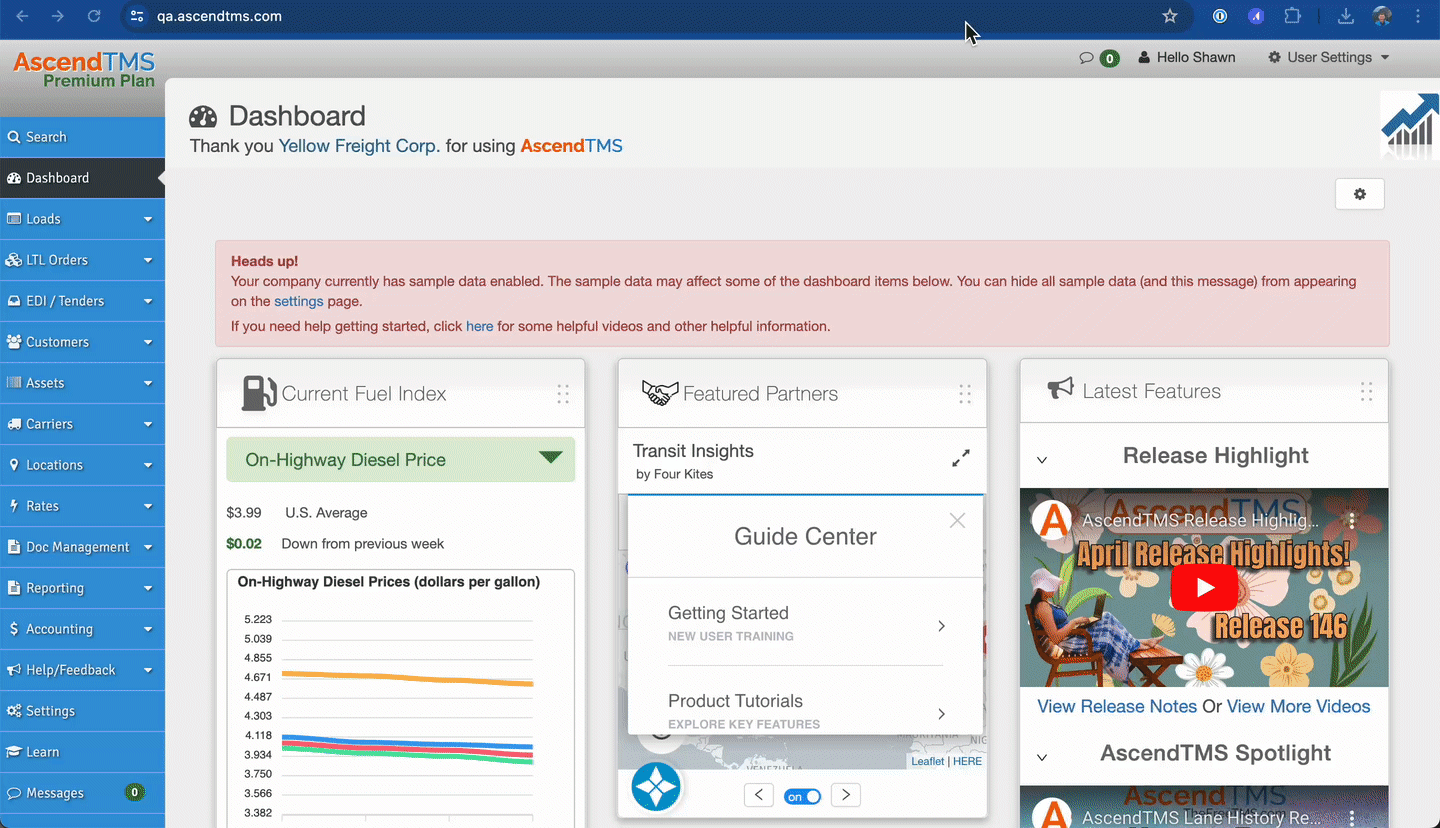Click the Assets dropdown arrow in sidebar
Viewport: 1440px width, 828px height.
(x=148, y=384)
